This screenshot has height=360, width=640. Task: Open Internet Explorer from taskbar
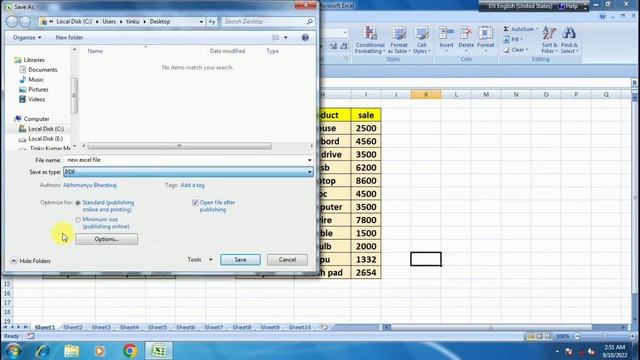coord(42,351)
